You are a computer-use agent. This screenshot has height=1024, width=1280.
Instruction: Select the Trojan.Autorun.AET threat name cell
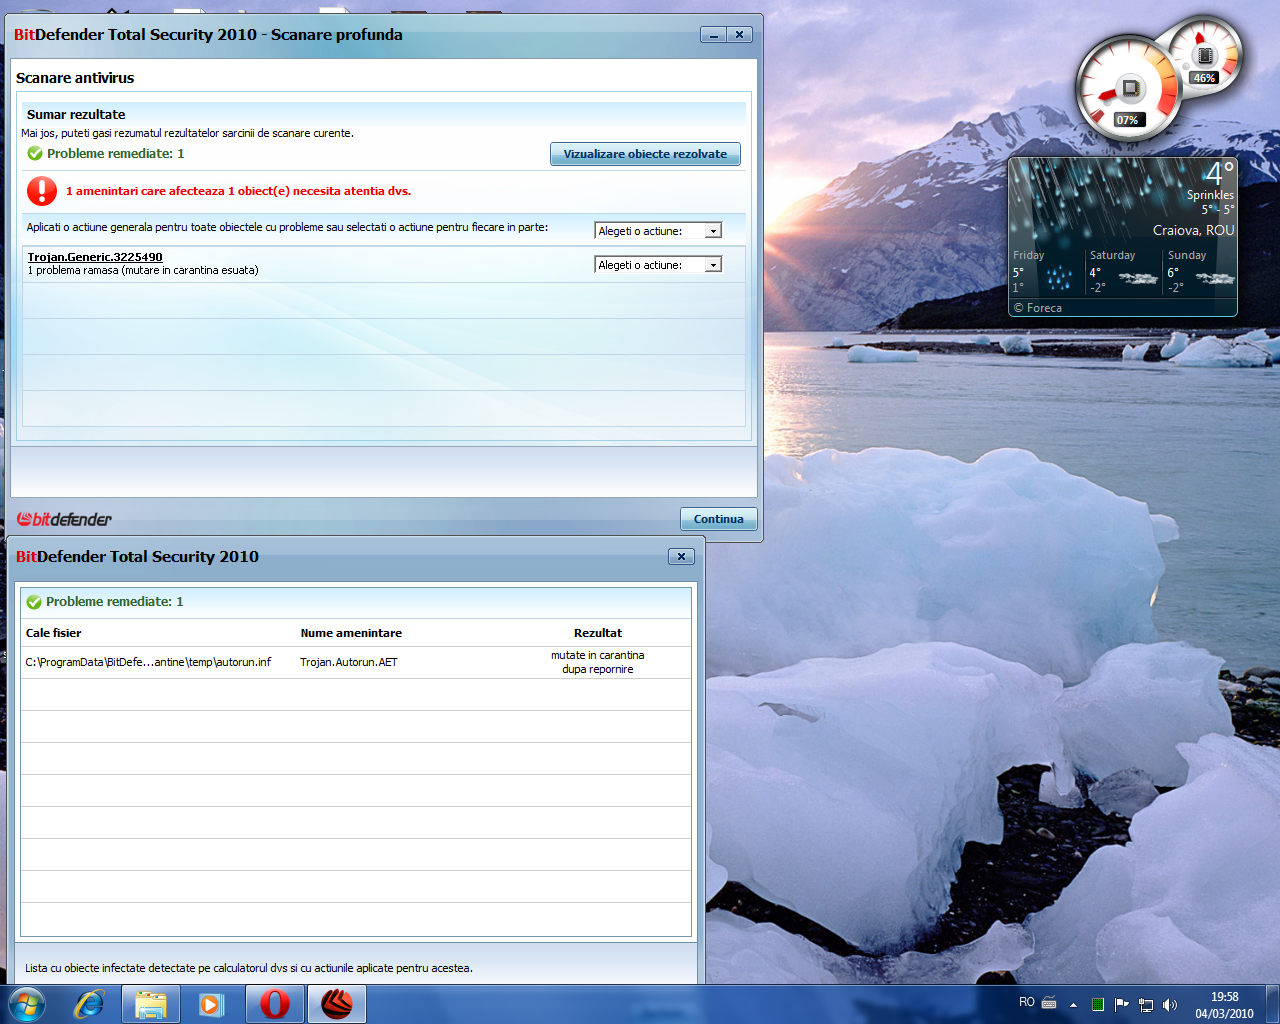349,662
